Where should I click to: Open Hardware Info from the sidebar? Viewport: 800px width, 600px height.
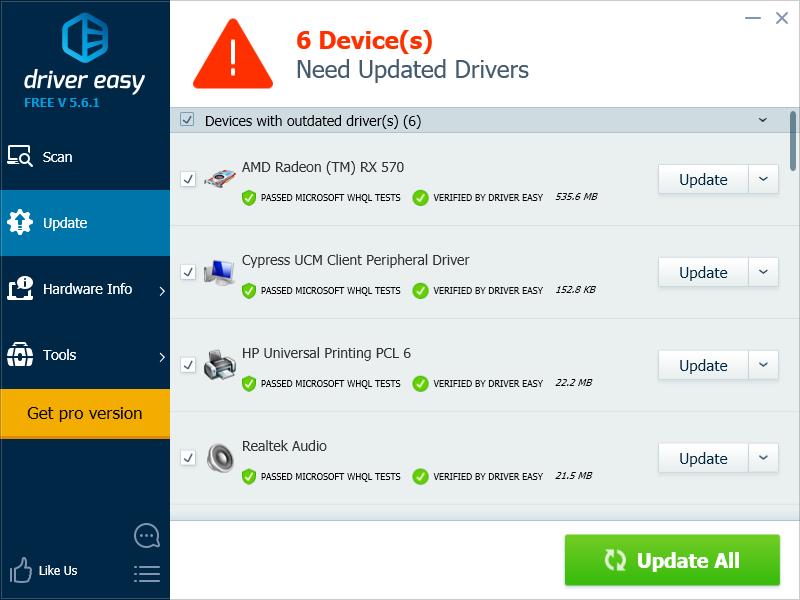85,289
